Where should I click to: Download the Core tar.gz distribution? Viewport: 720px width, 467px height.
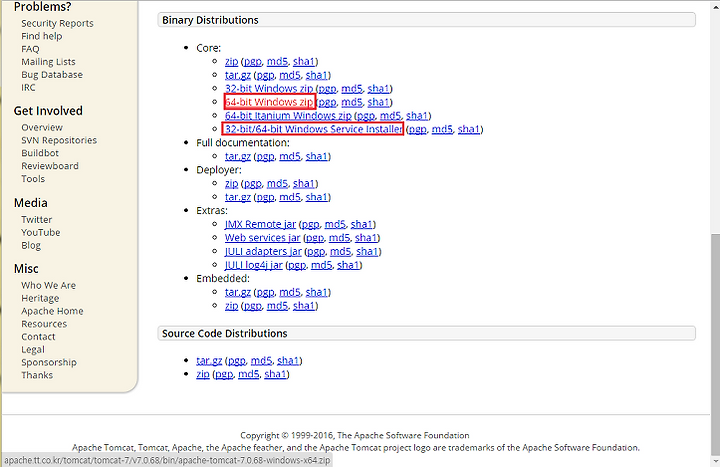pyautogui.click(x=237, y=75)
